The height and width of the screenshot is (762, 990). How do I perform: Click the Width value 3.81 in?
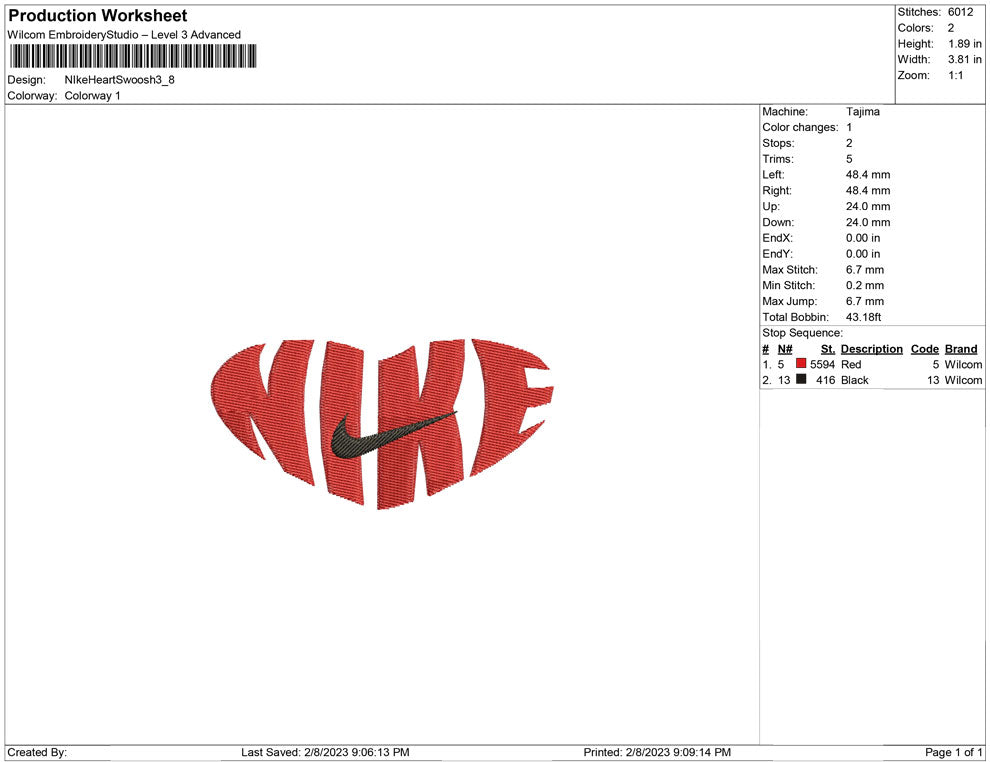(965, 59)
